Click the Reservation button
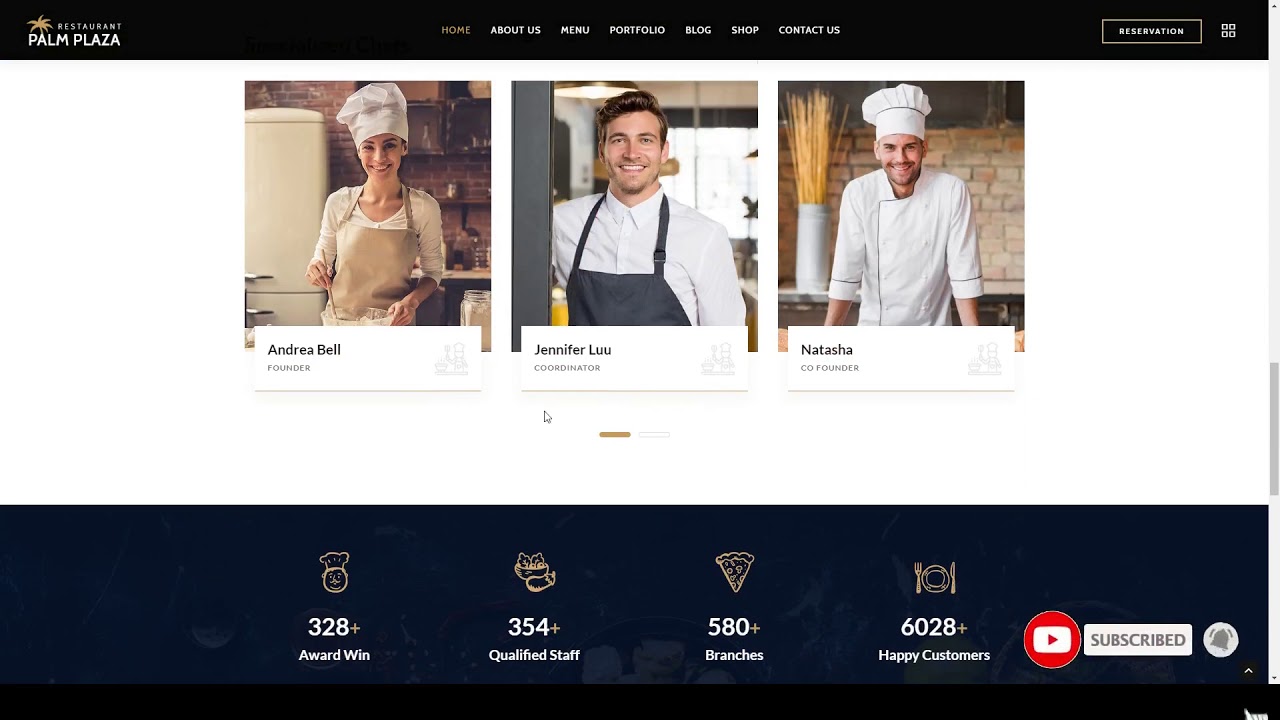Viewport: 1280px width, 720px height. pyautogui.click(x=1152, y=31)
